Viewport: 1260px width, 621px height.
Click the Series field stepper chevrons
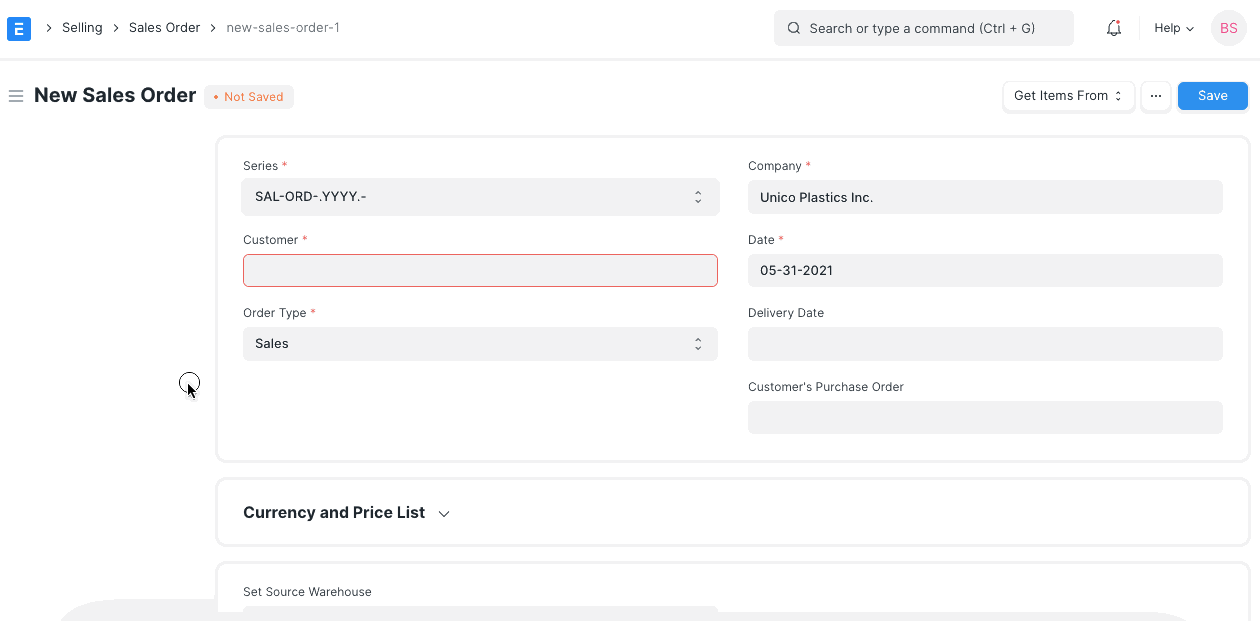point(698,196)
